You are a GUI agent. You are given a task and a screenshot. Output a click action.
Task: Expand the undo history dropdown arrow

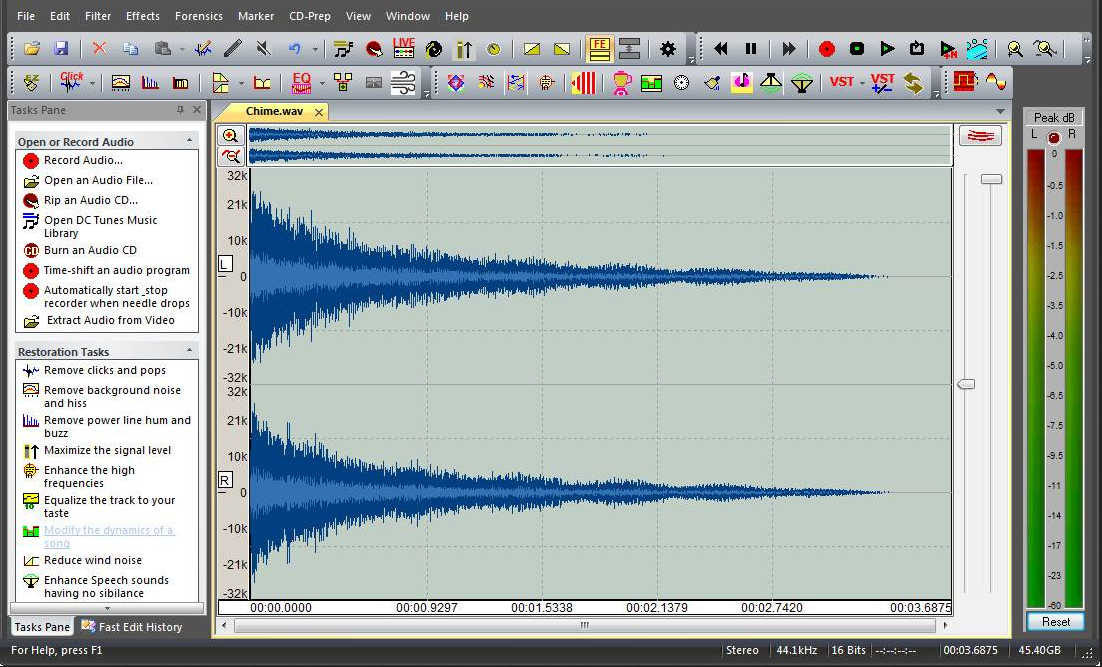315,49
